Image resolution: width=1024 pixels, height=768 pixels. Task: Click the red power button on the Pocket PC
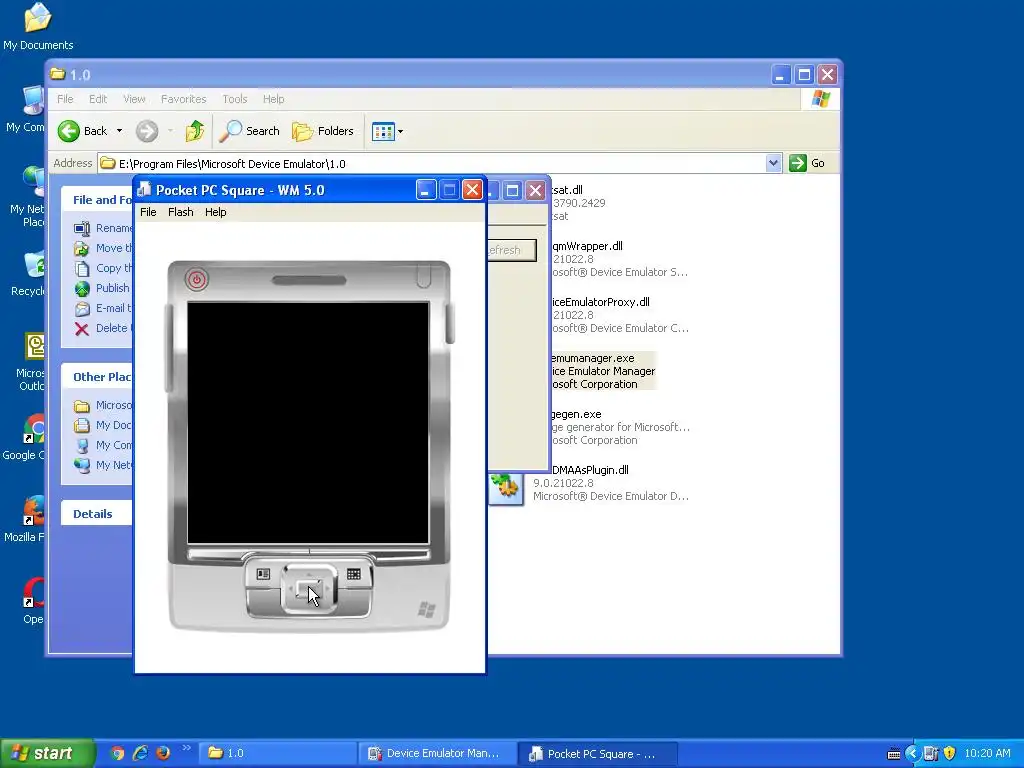click(x=196, y=280)
